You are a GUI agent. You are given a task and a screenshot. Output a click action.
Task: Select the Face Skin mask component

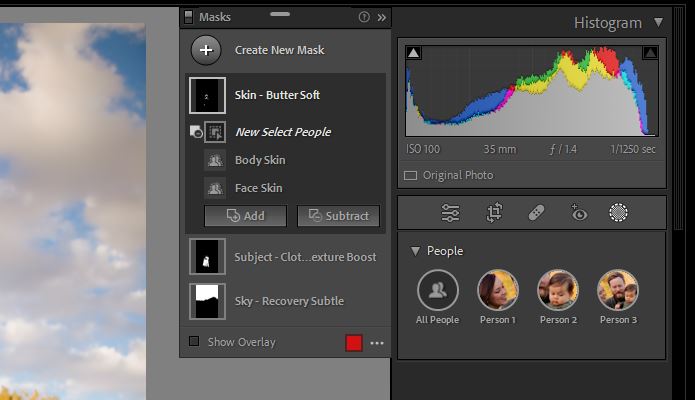click(x=258, y=188)
